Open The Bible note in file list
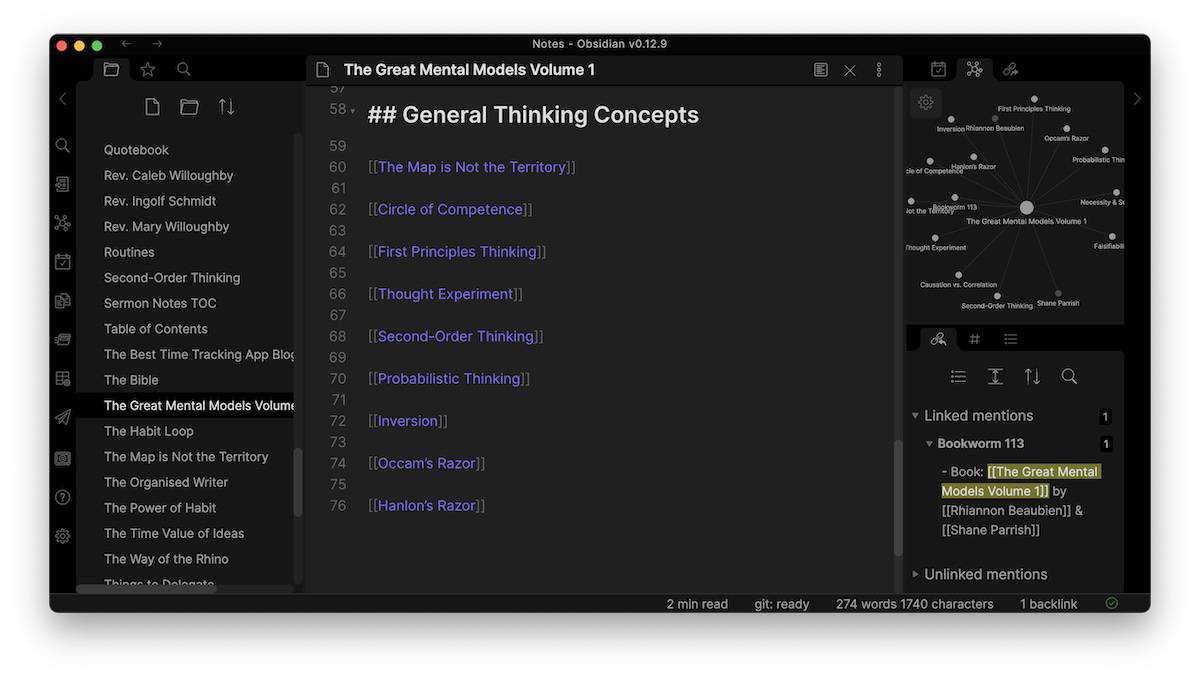Viewport: 1200px width, 678px height. pyautogui.click(x=131, y=380)
